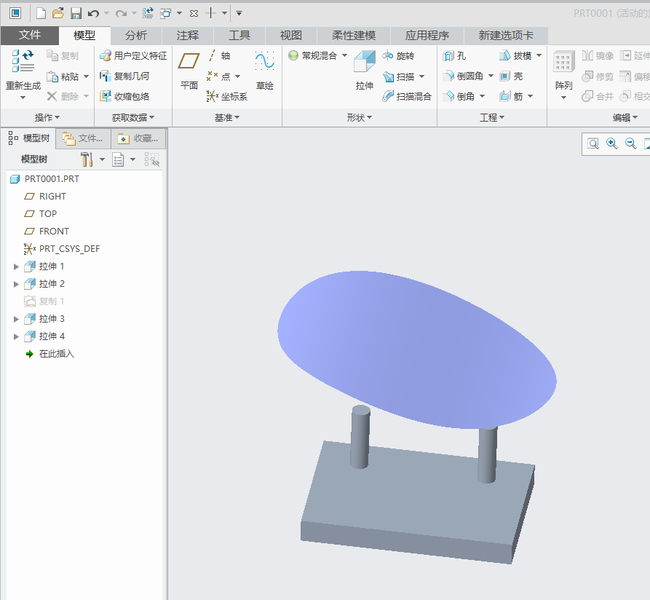
Task: Switch to the 注释 ribbon tab
Action: point(187,36)
